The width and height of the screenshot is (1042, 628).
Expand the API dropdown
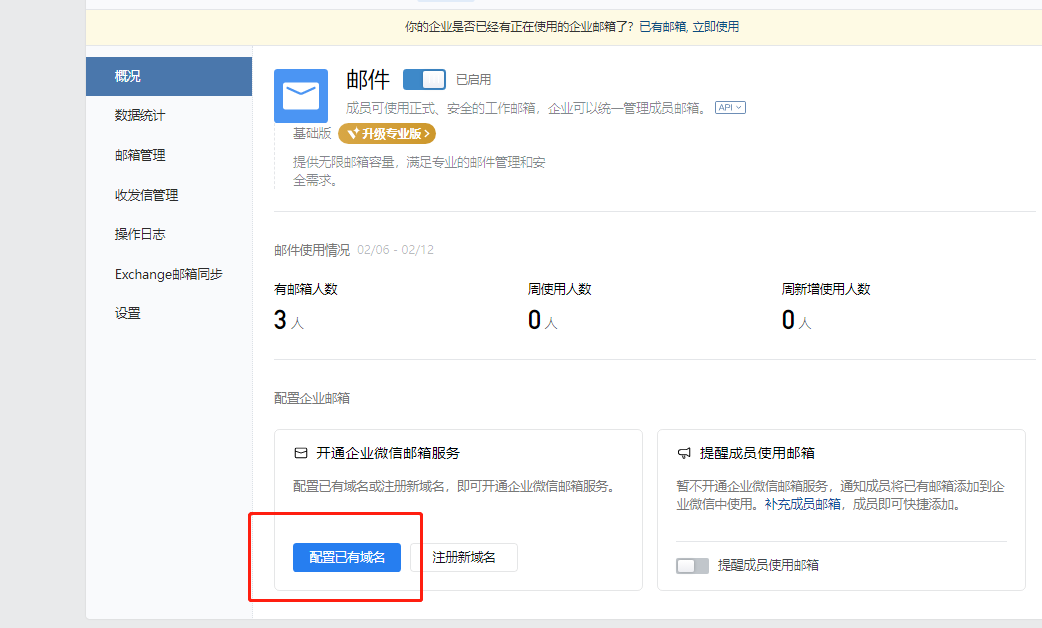coord(728,106)
